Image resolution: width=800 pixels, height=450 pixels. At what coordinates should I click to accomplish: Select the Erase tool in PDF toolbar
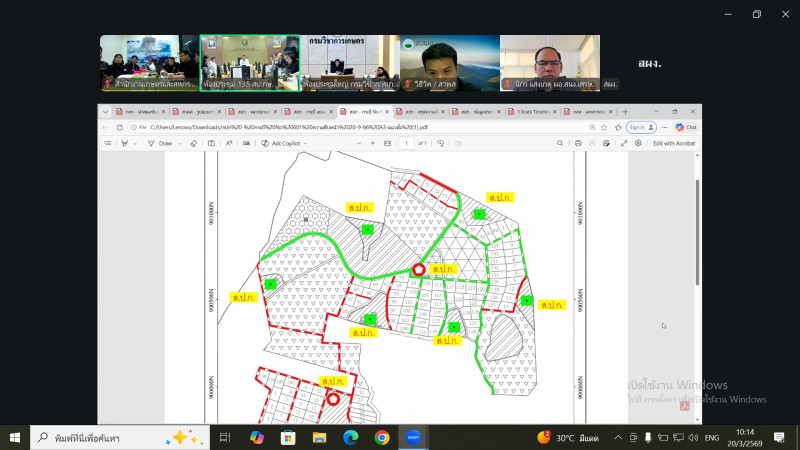click(194, 143)
